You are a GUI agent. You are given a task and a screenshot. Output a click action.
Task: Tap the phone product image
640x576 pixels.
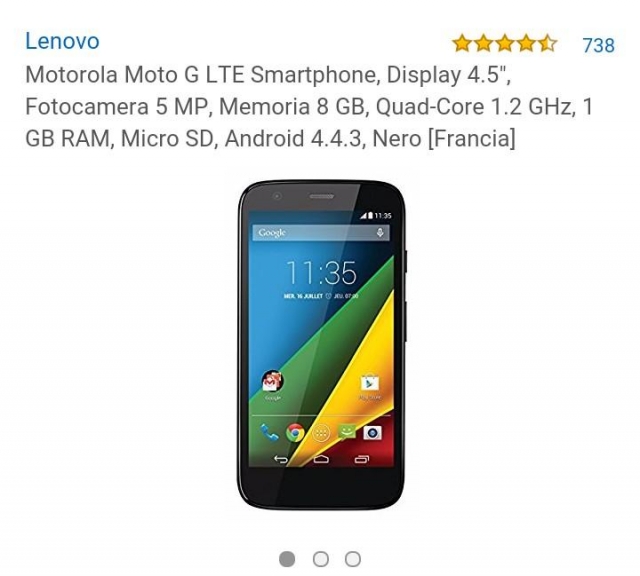click(322, 345)
